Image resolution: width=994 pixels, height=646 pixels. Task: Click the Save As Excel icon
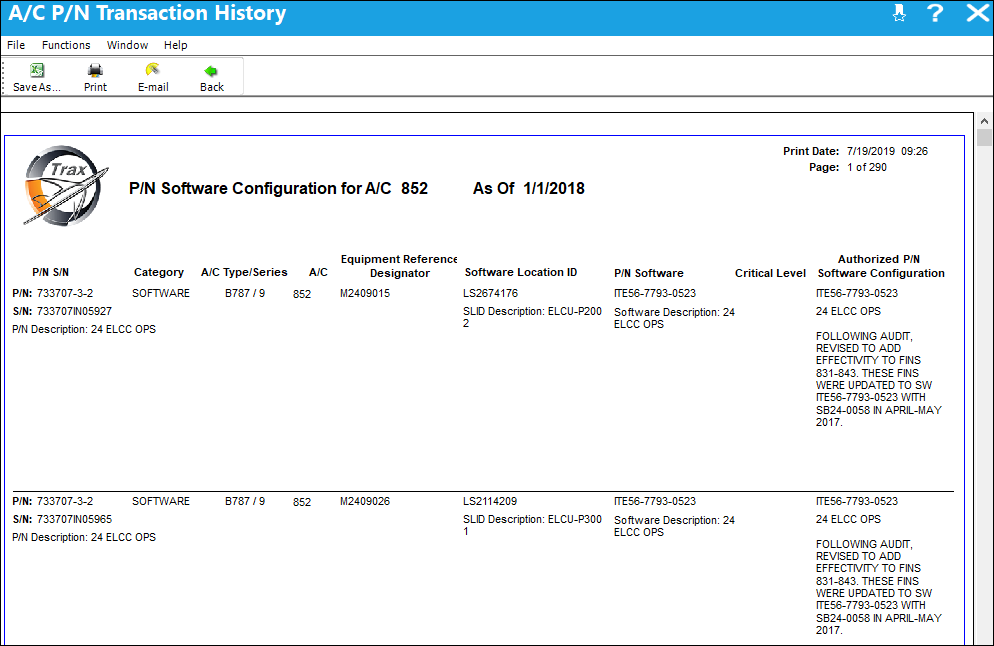pyautogui.click(x=37, y=70)
